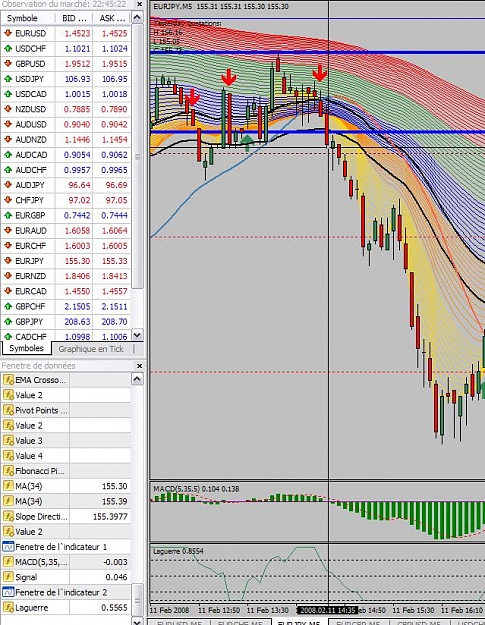Click the data window scroll-up arrow
Image resolution: width=485 pixels, height=625 pixels.
[x=137, y=379]
